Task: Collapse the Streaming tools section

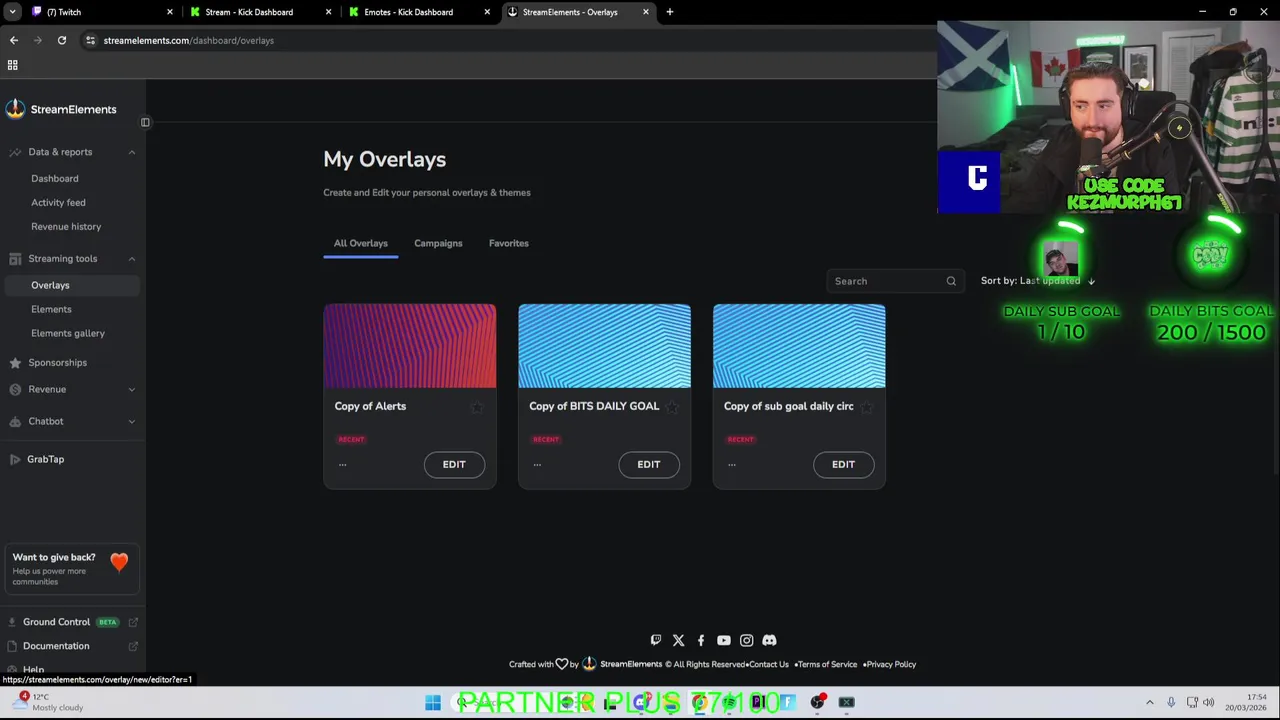Action: click(x=131, y=259)
